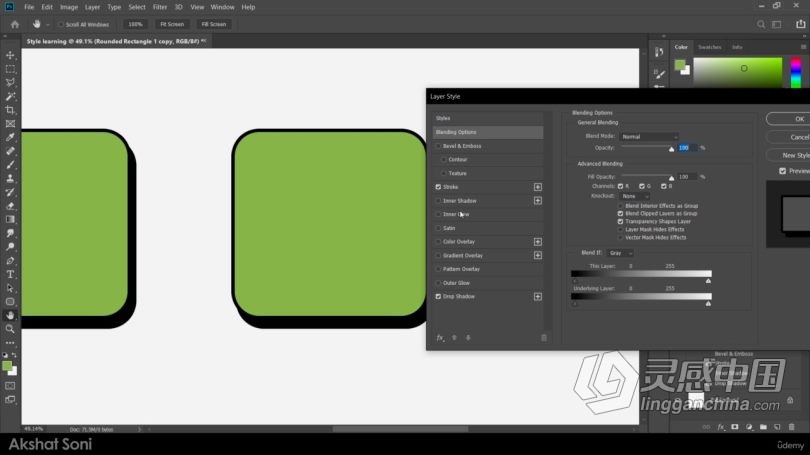Open the Window menu

point(222,7)
